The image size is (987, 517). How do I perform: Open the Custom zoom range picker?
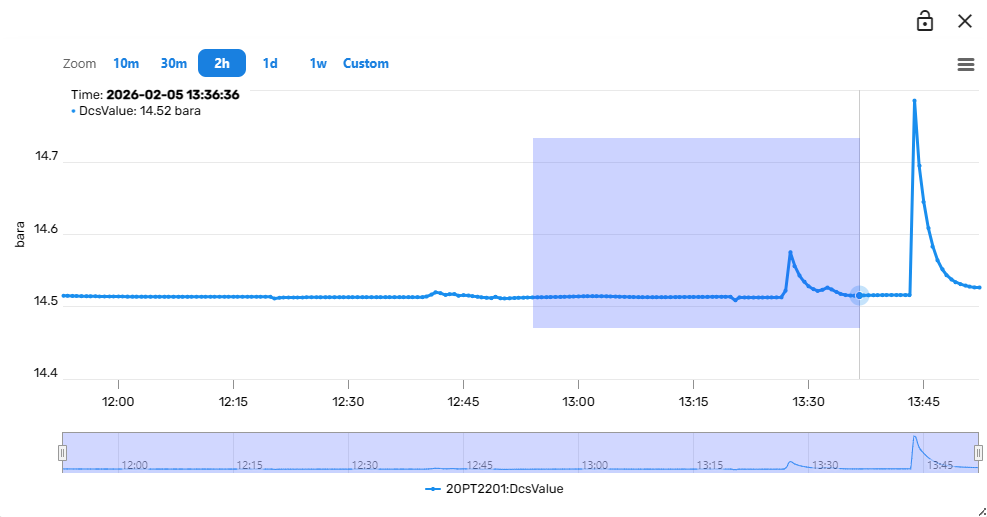pyautogui.click(x=366, y=63)
